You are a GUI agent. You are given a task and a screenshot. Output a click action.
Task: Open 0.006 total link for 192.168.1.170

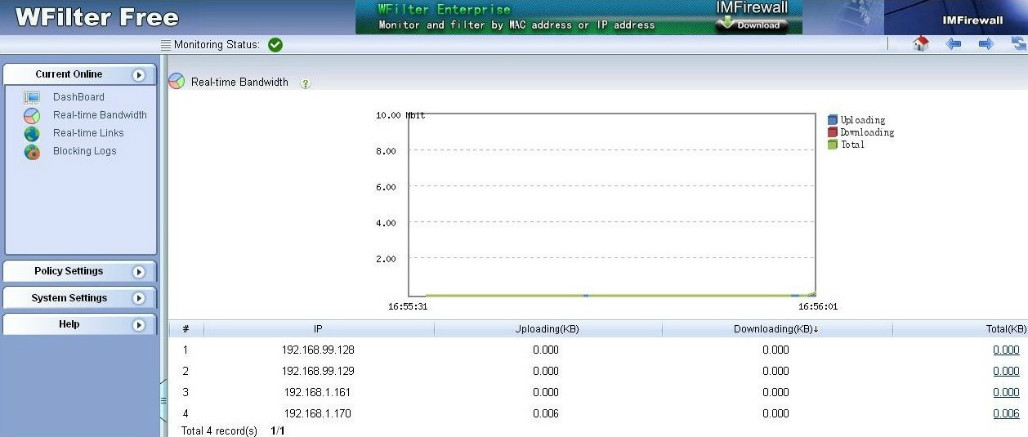click(x=1006, y=414)
